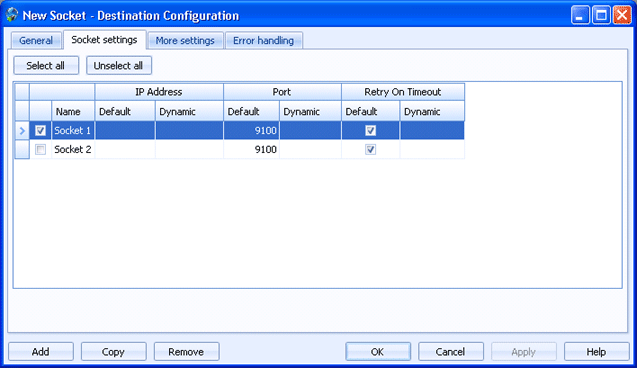The width and height of the screenshot is (637, 368).
Task: Select Socket 2 port default value 9100
Action: [x=251, y=149]
